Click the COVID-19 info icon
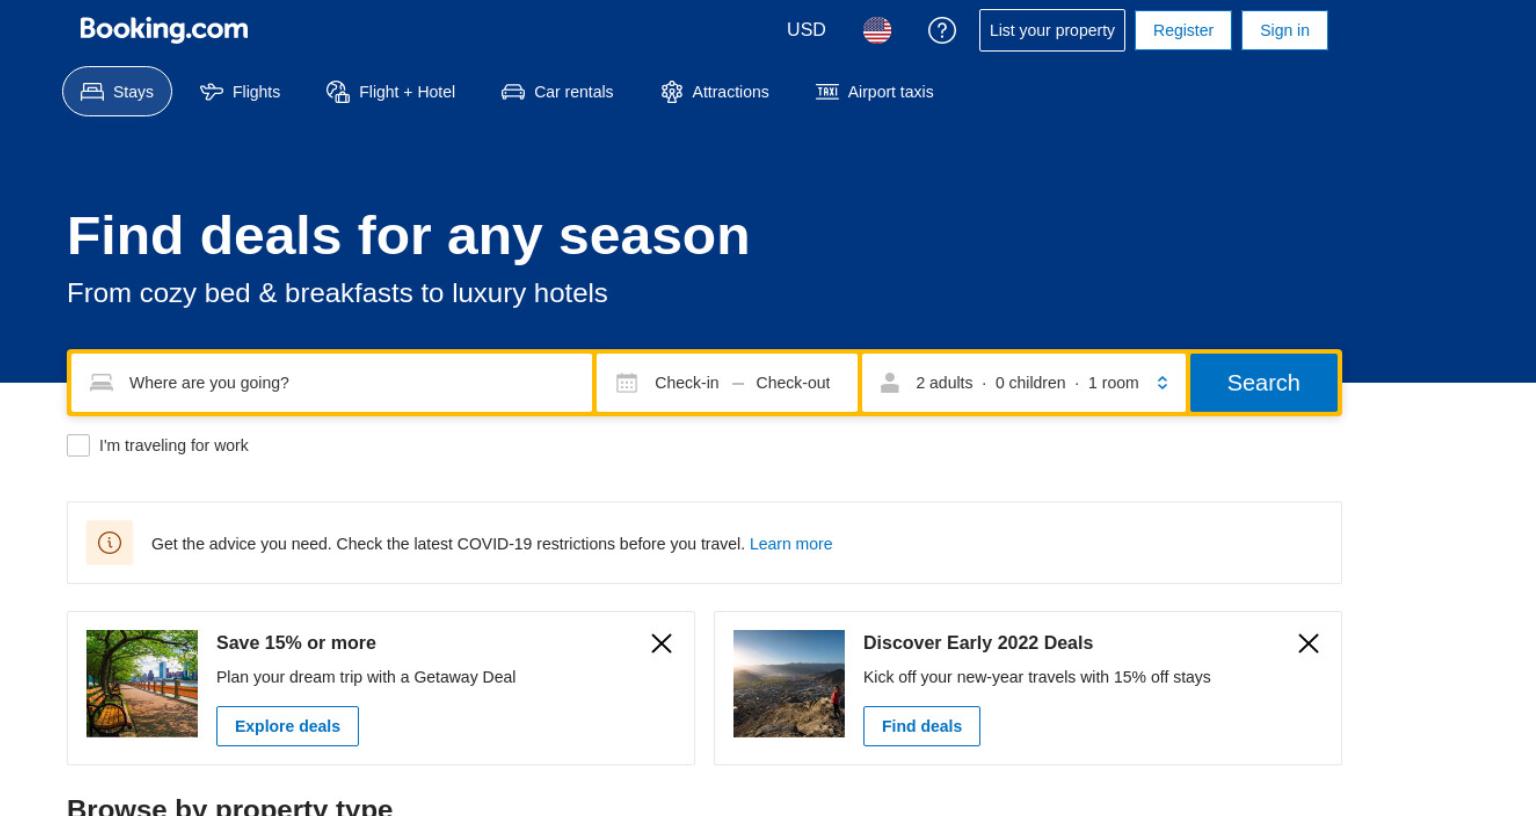 click(110, 543)
